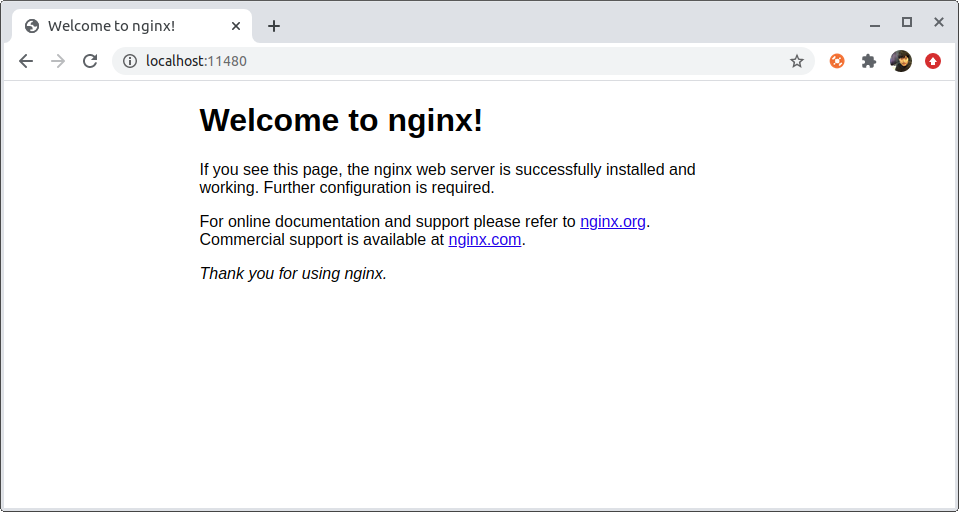Open the nginx.org link
The width and height of the screenshot is (959, 512).
coord(613,221)
